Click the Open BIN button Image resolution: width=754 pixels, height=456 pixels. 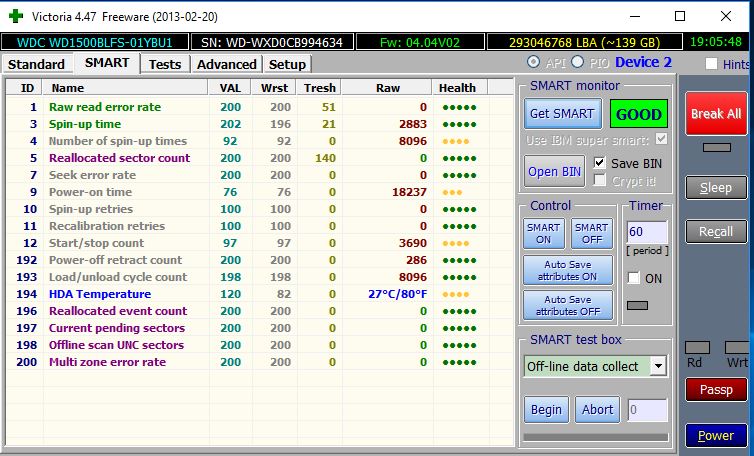(x=554, y=171)
